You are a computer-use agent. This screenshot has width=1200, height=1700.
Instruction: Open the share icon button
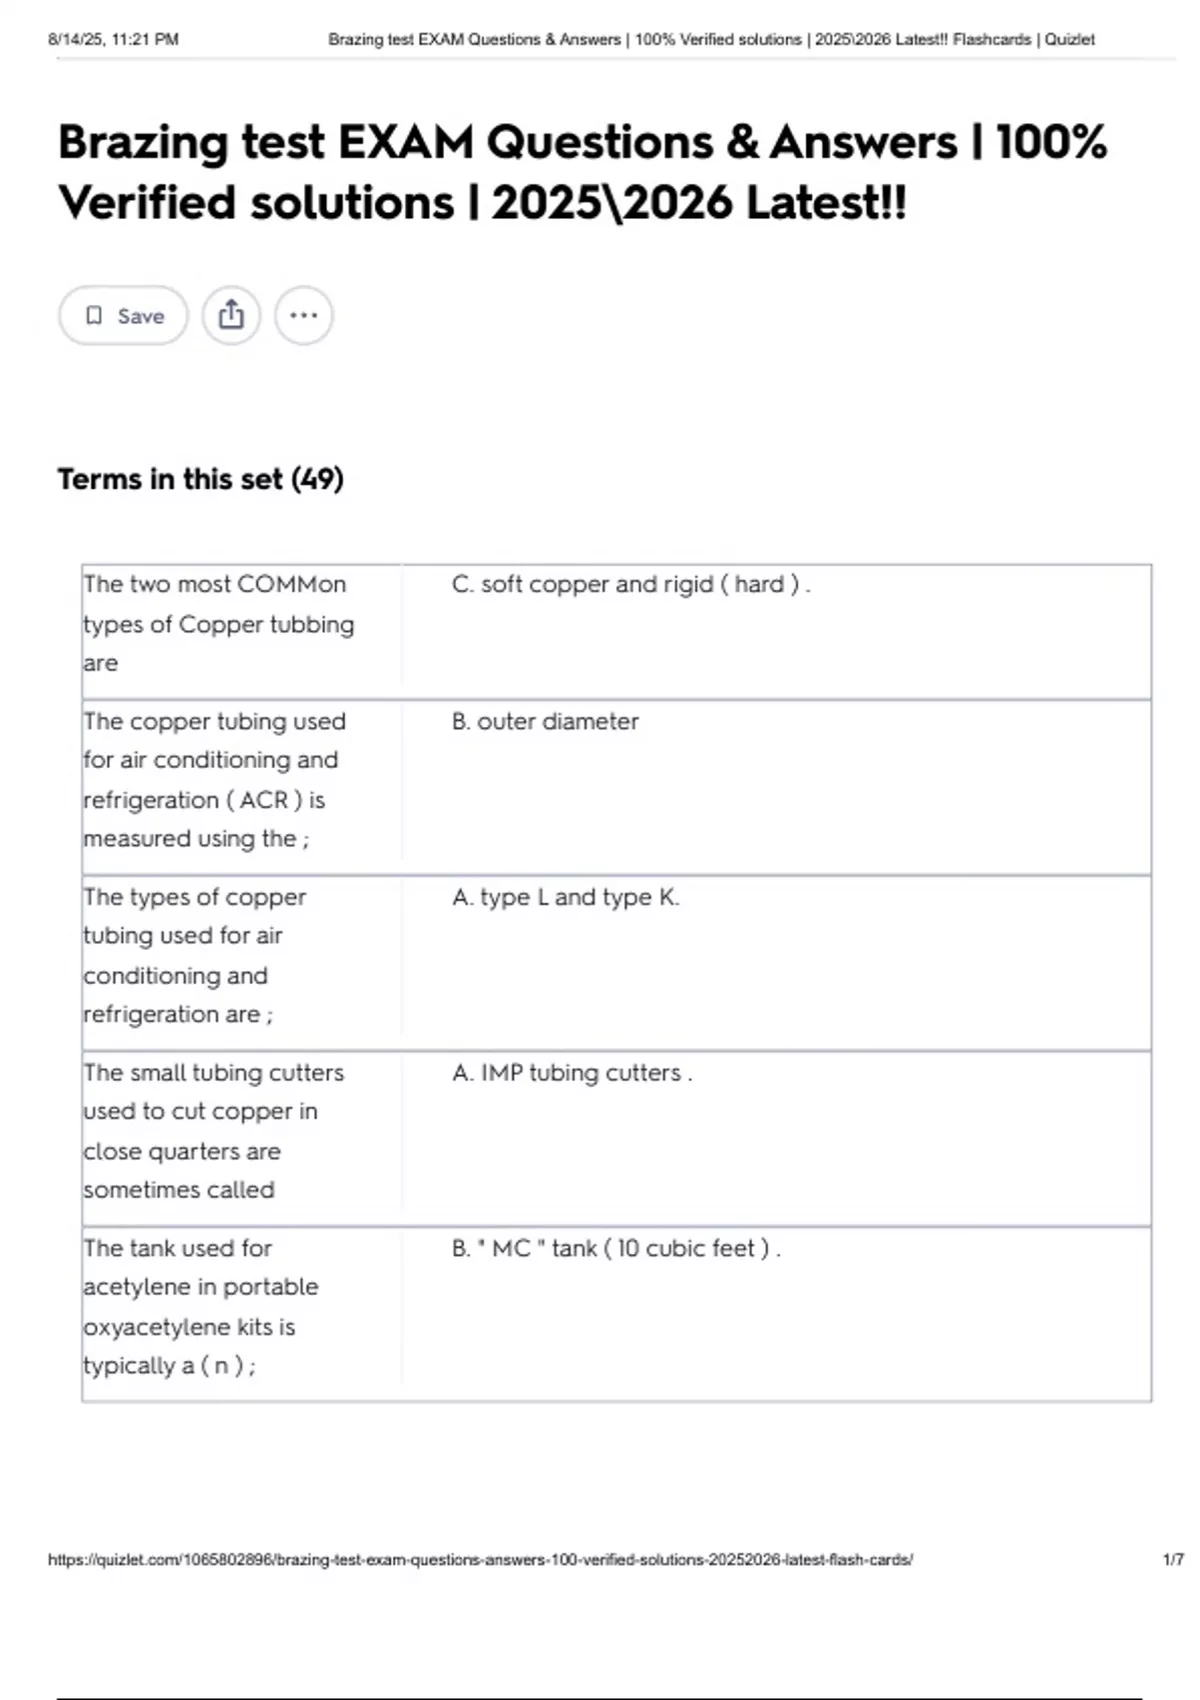(231, 316)
